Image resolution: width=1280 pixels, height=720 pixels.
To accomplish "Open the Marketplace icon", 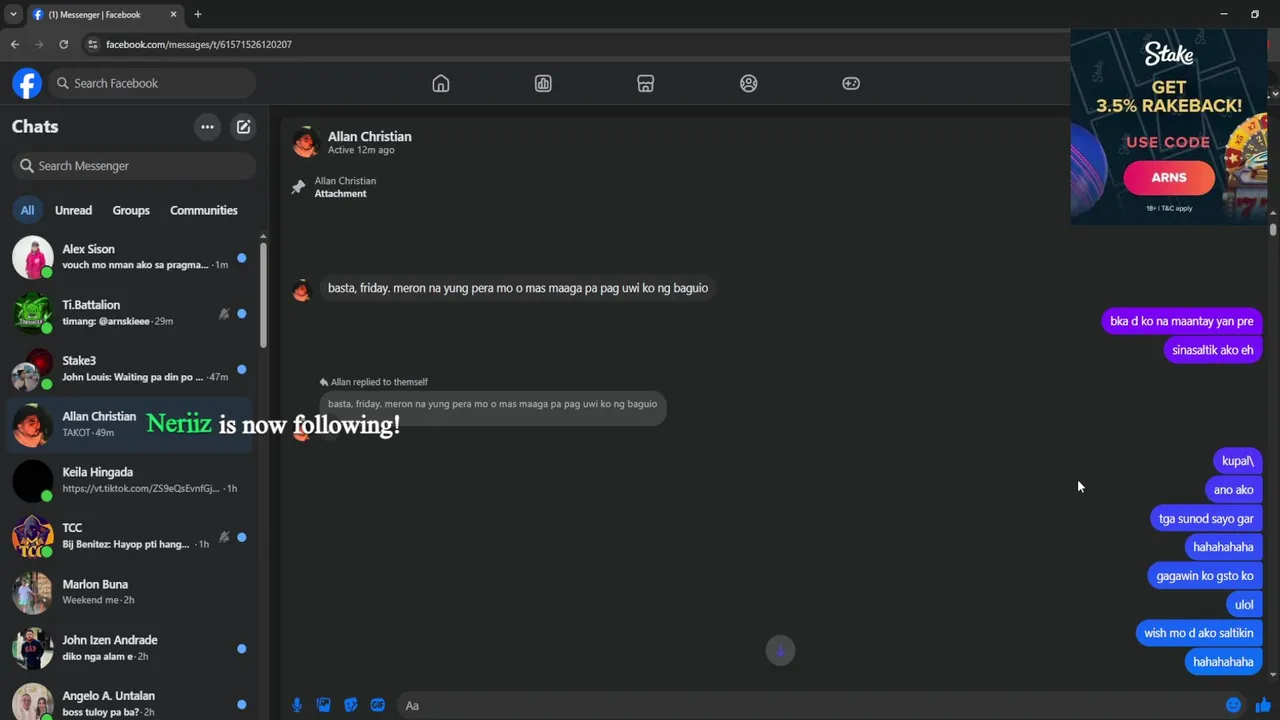I will point(646,83).
